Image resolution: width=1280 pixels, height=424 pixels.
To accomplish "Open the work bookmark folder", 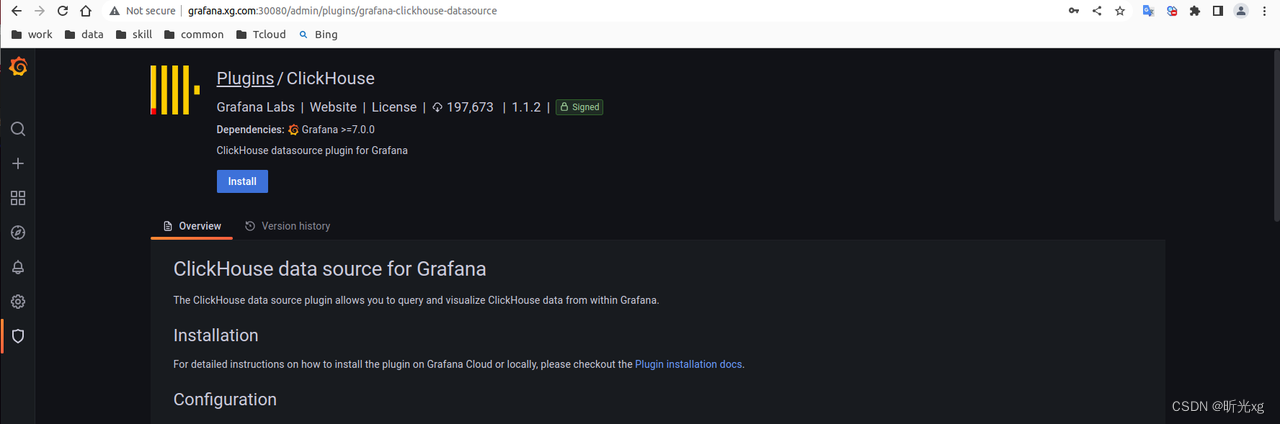I will [32, 34].
